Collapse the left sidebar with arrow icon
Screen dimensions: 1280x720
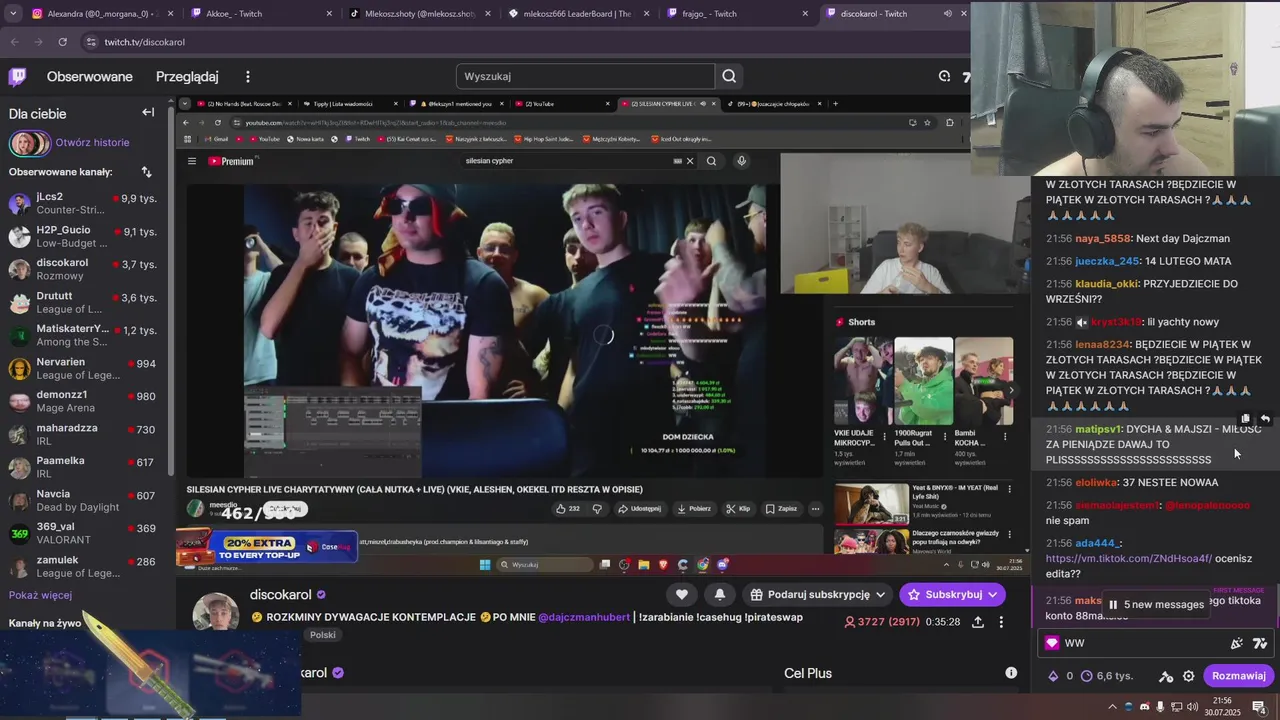pyautogui.click(x=148, y=113)
